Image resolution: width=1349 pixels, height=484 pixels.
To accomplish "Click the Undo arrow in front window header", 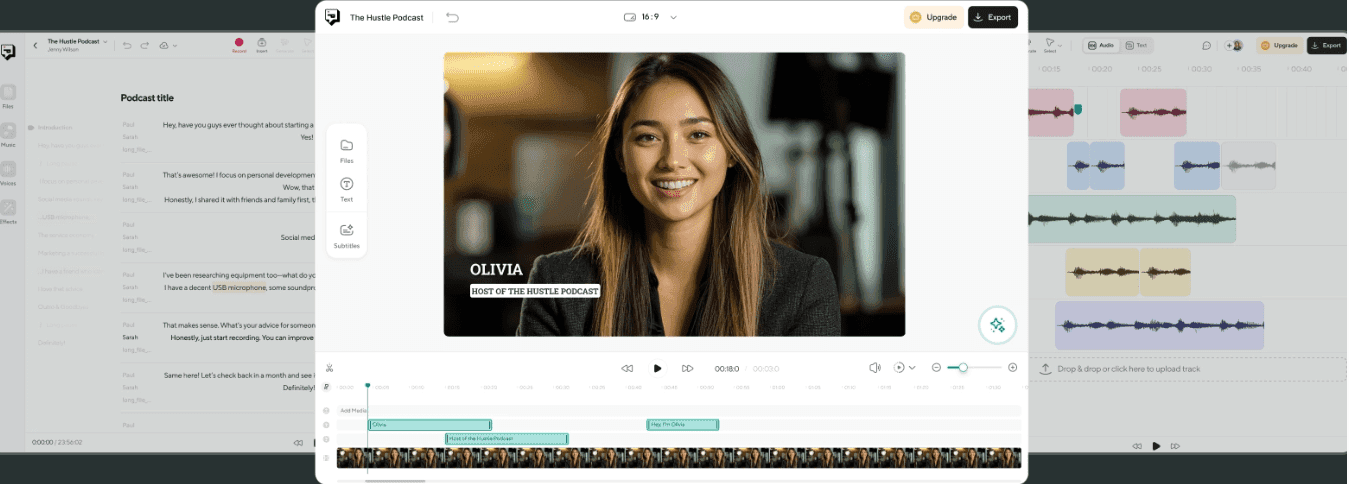I will [x=452, y=17].
